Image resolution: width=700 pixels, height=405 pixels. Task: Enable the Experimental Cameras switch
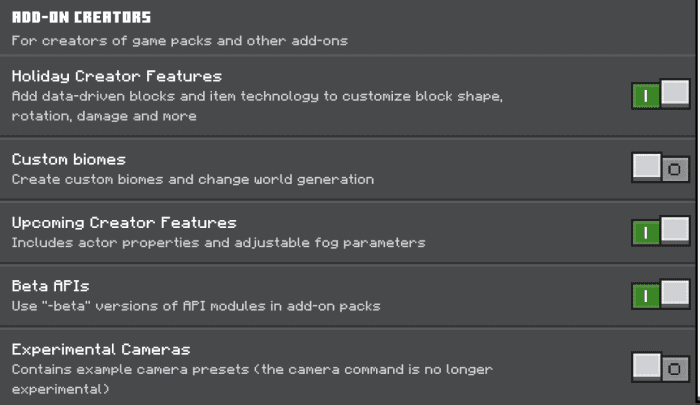[661, 367]
